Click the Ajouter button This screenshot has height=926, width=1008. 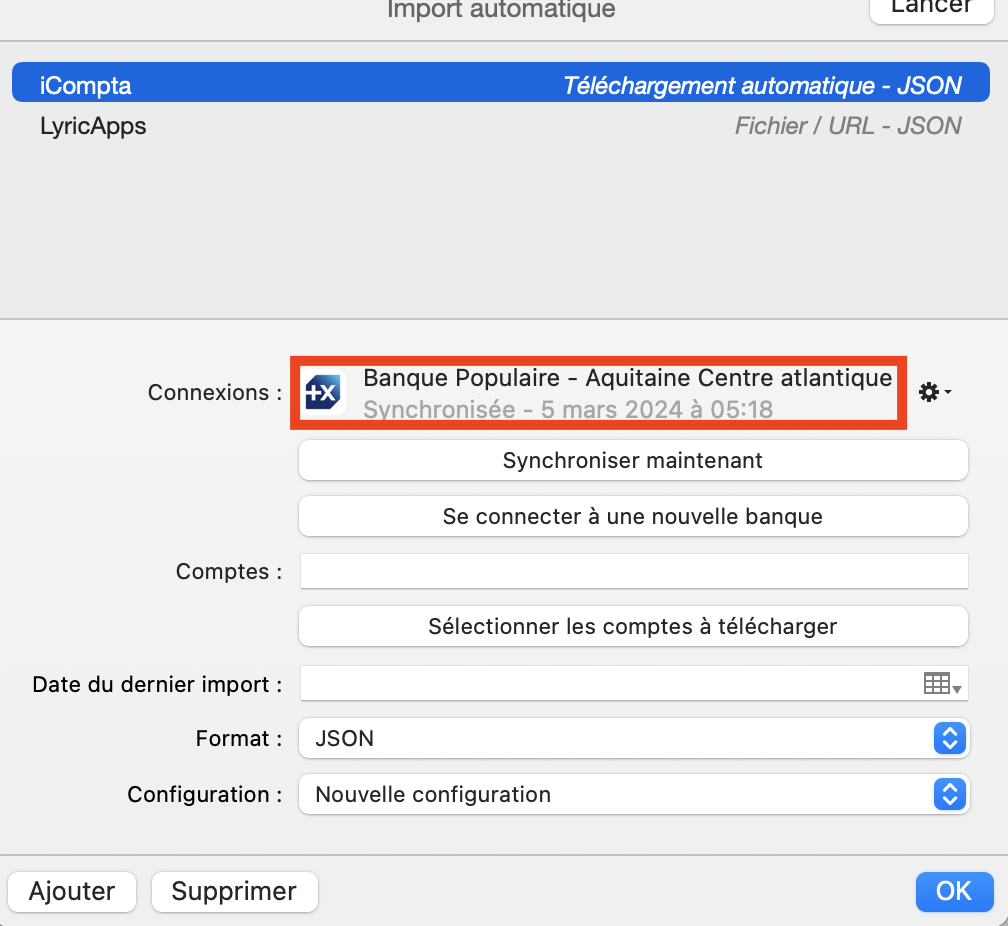(72, 891)
